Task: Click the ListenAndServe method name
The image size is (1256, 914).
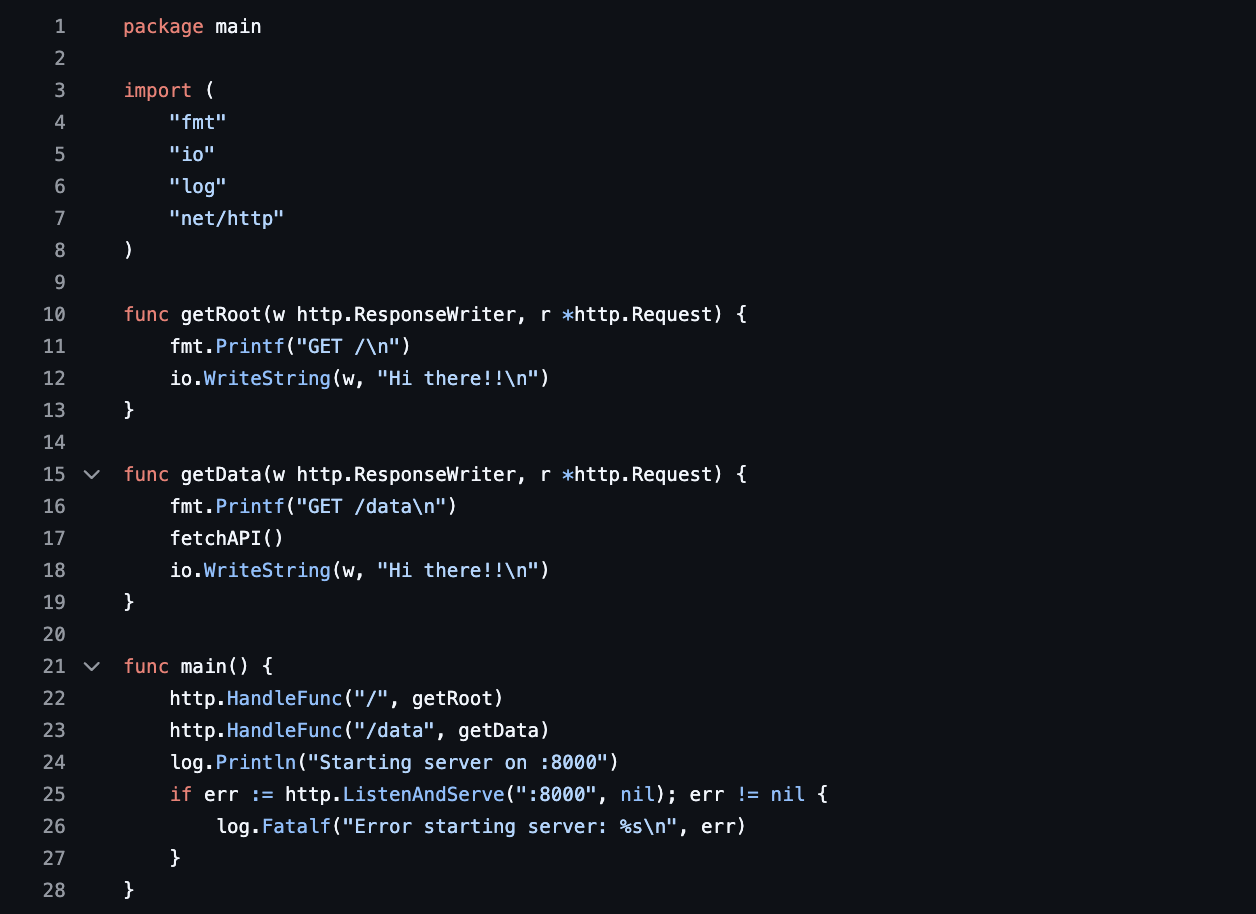Action: click(425, 794)
